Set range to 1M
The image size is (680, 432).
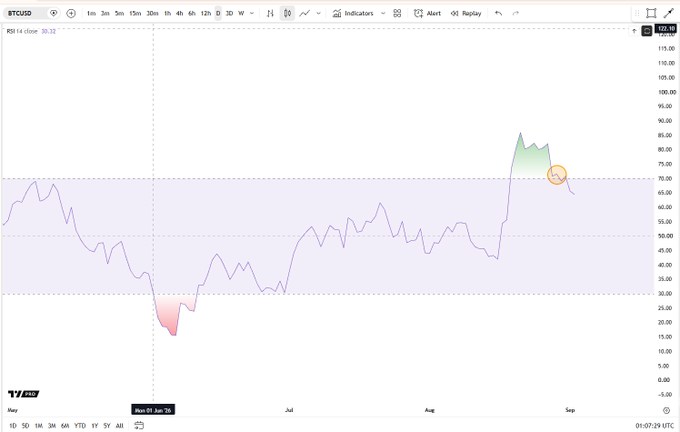(x=39, y=426)
